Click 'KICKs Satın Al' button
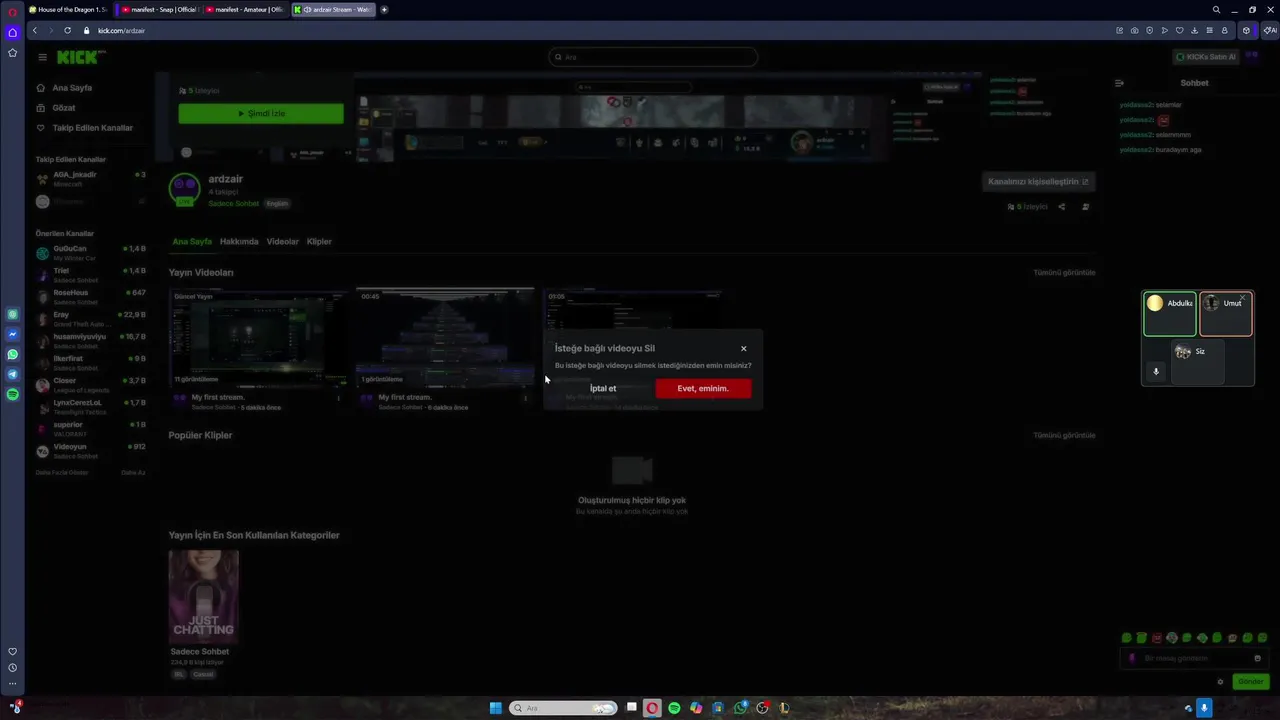1280x720 pixels. [x=1206, y=57]
